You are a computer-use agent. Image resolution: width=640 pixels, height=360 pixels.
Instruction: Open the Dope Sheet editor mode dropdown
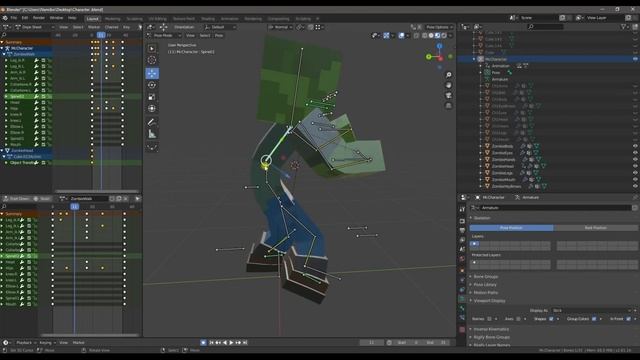(x=35, y=27)
